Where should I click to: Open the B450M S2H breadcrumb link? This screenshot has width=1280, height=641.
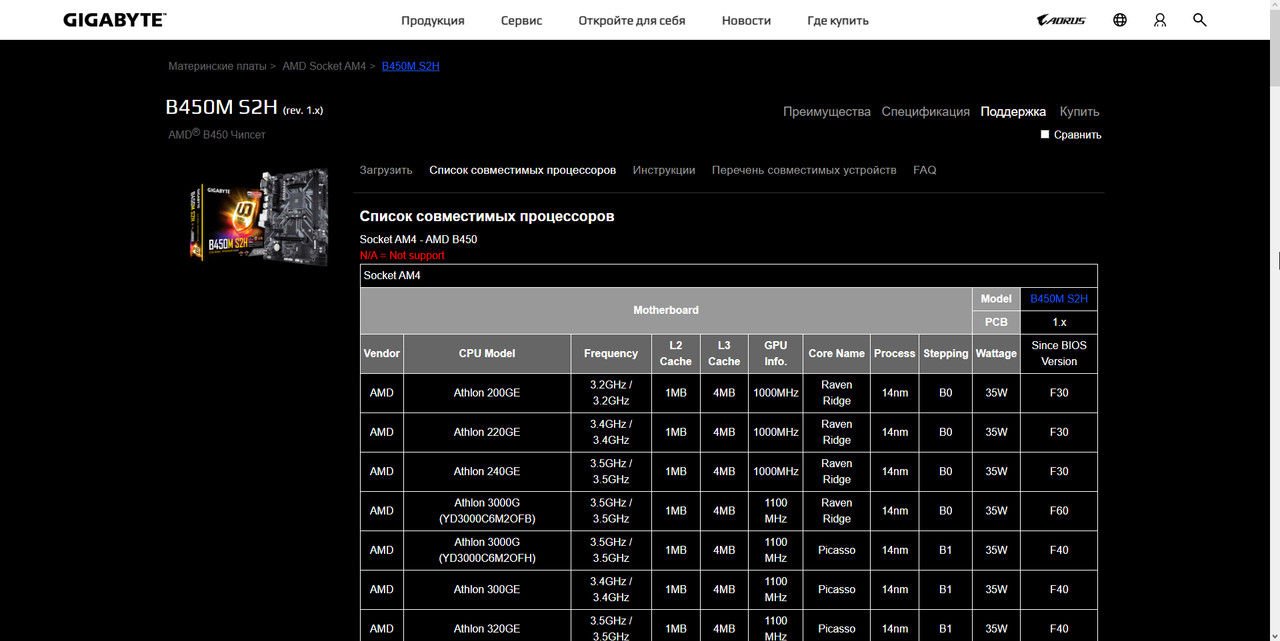(410, 66)
